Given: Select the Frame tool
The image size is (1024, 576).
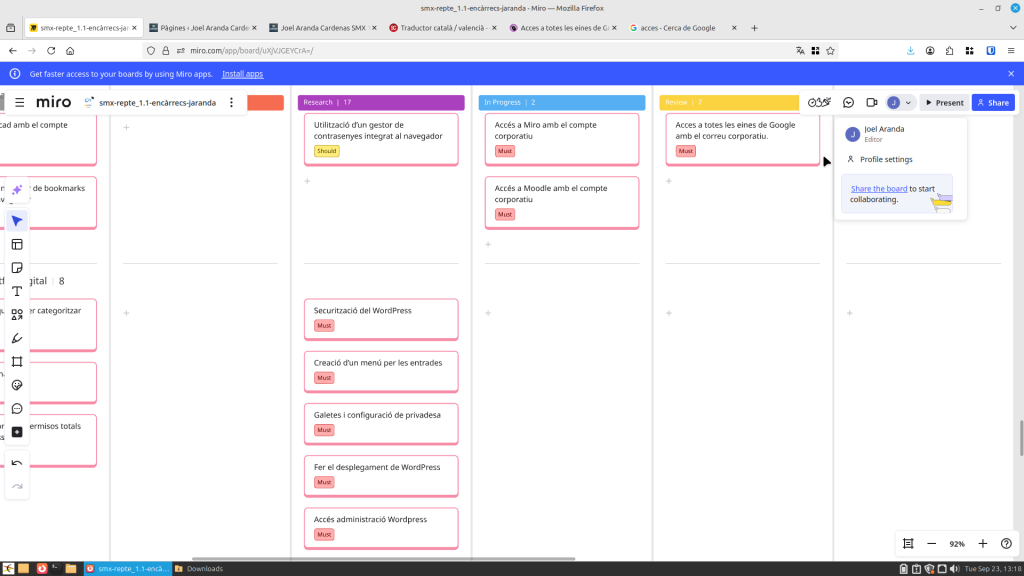Looking at the screenshot, I should pos(17,362).
